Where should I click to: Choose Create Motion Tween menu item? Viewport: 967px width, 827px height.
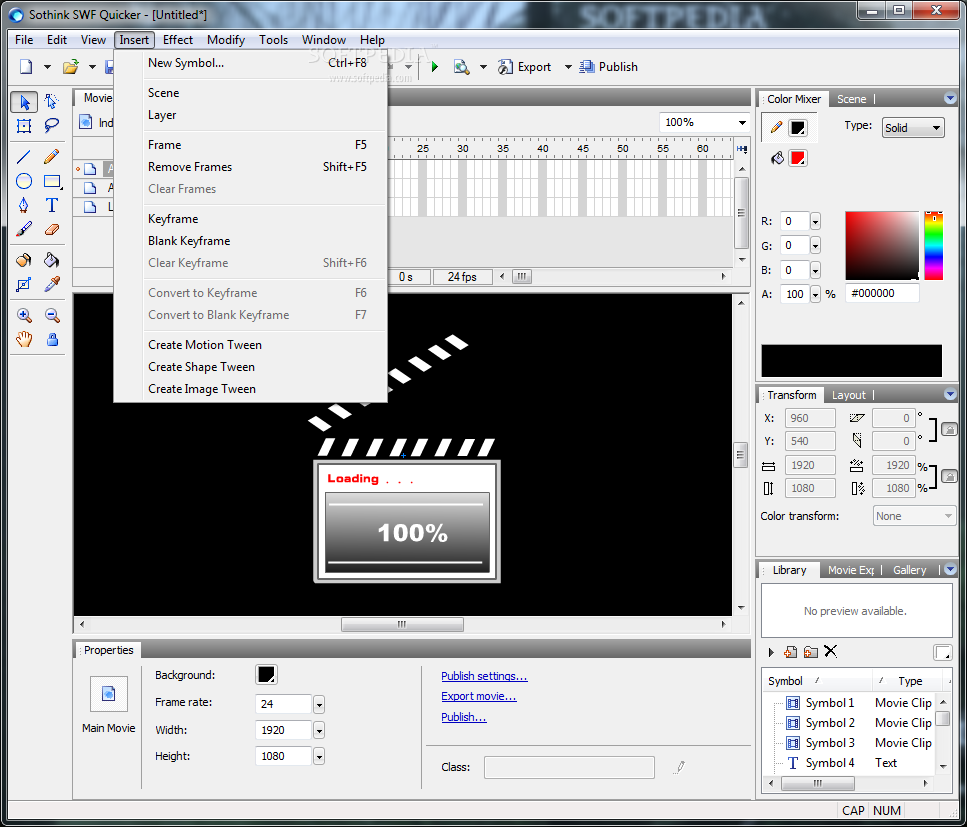pos(250,345)
